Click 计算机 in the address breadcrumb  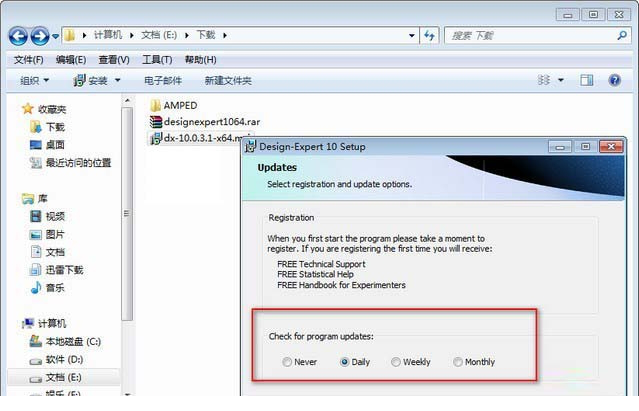(x=108, y=35)
